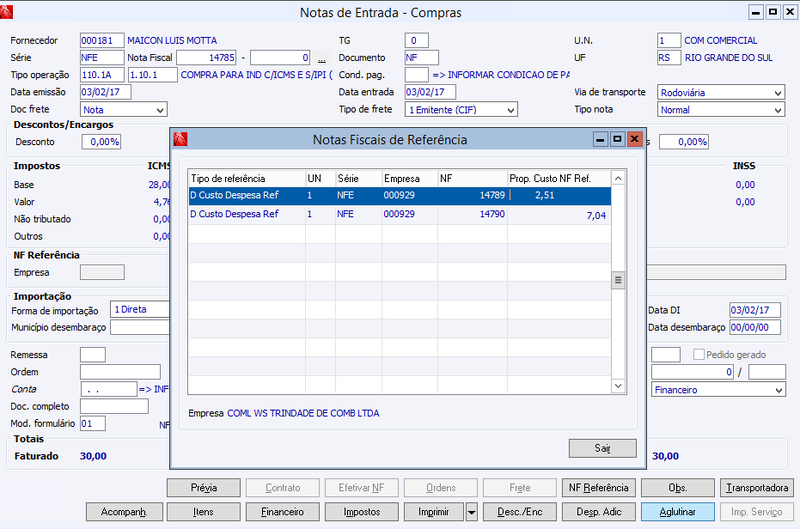The height and width of the screenshot is (529, 800).
Task: Click the Fornecedor code field 000181
Action: click(x=102, y=40)
